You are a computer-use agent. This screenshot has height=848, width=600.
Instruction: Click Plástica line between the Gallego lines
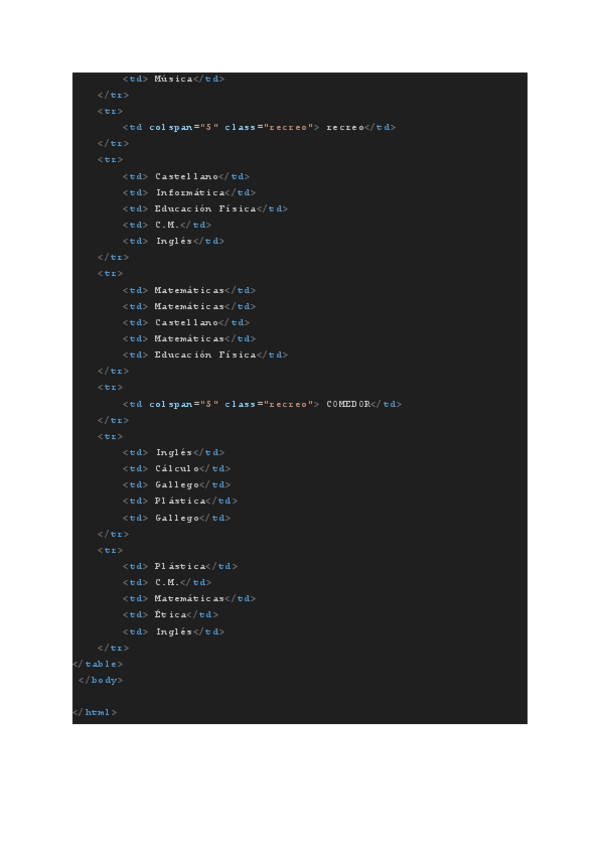pos(180,501)
